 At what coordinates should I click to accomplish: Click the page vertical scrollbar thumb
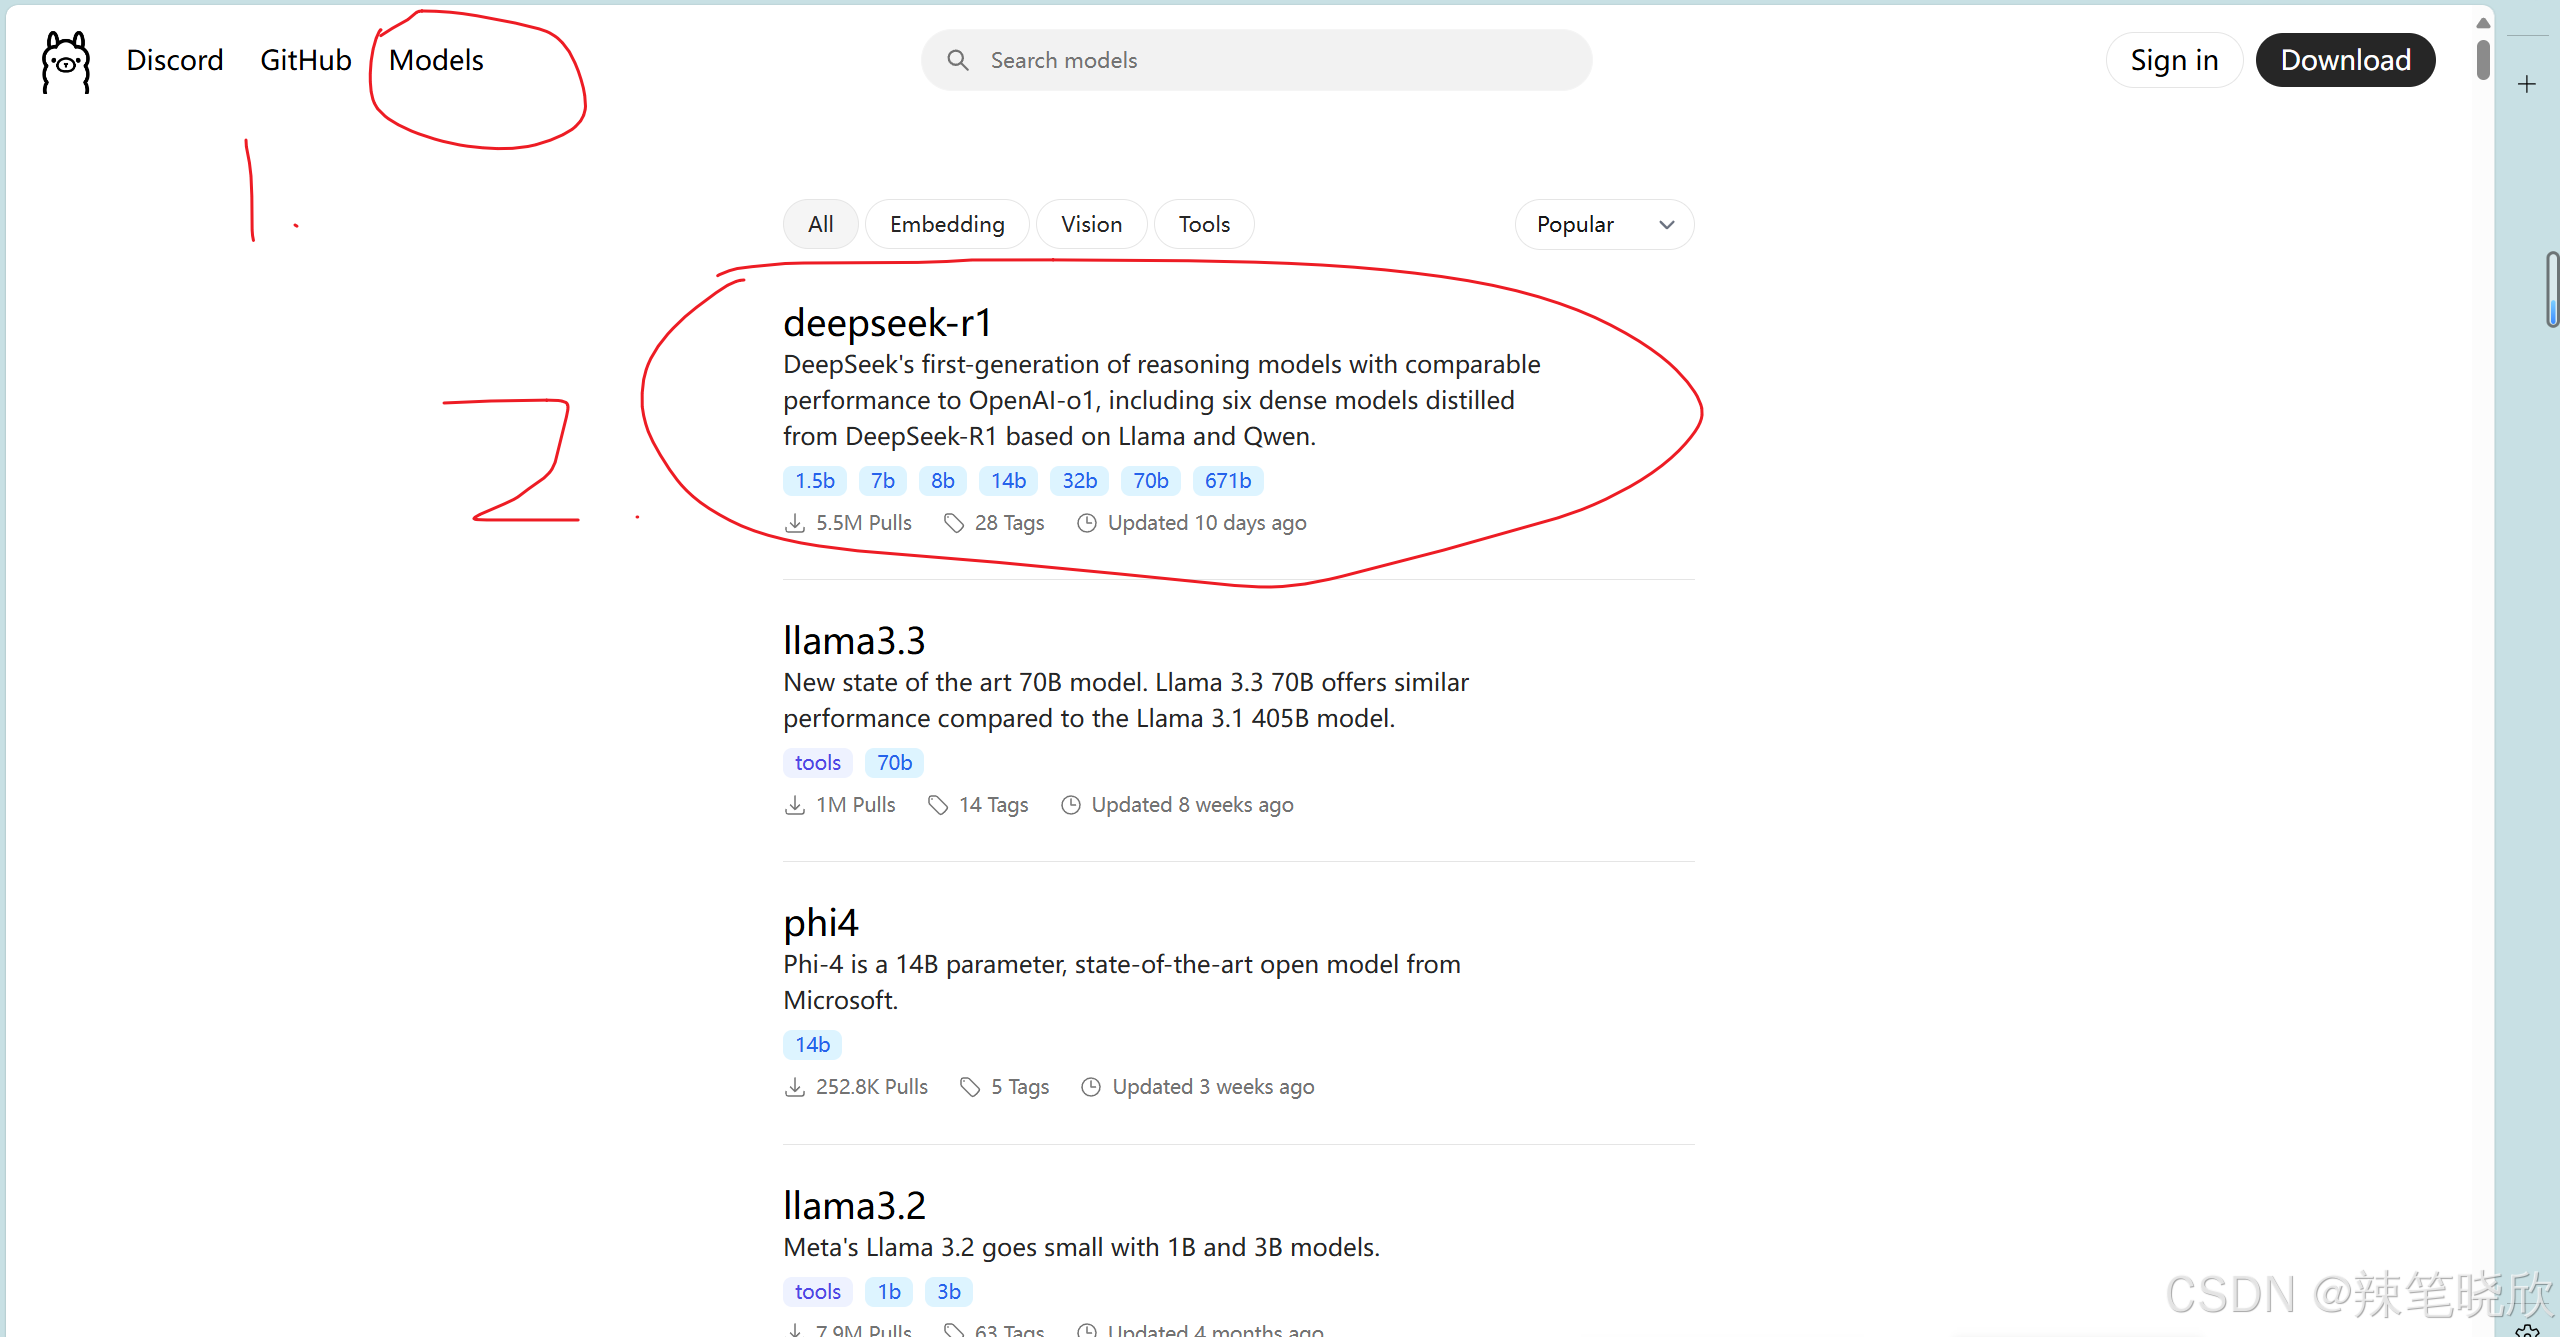tap(2483, 59)
